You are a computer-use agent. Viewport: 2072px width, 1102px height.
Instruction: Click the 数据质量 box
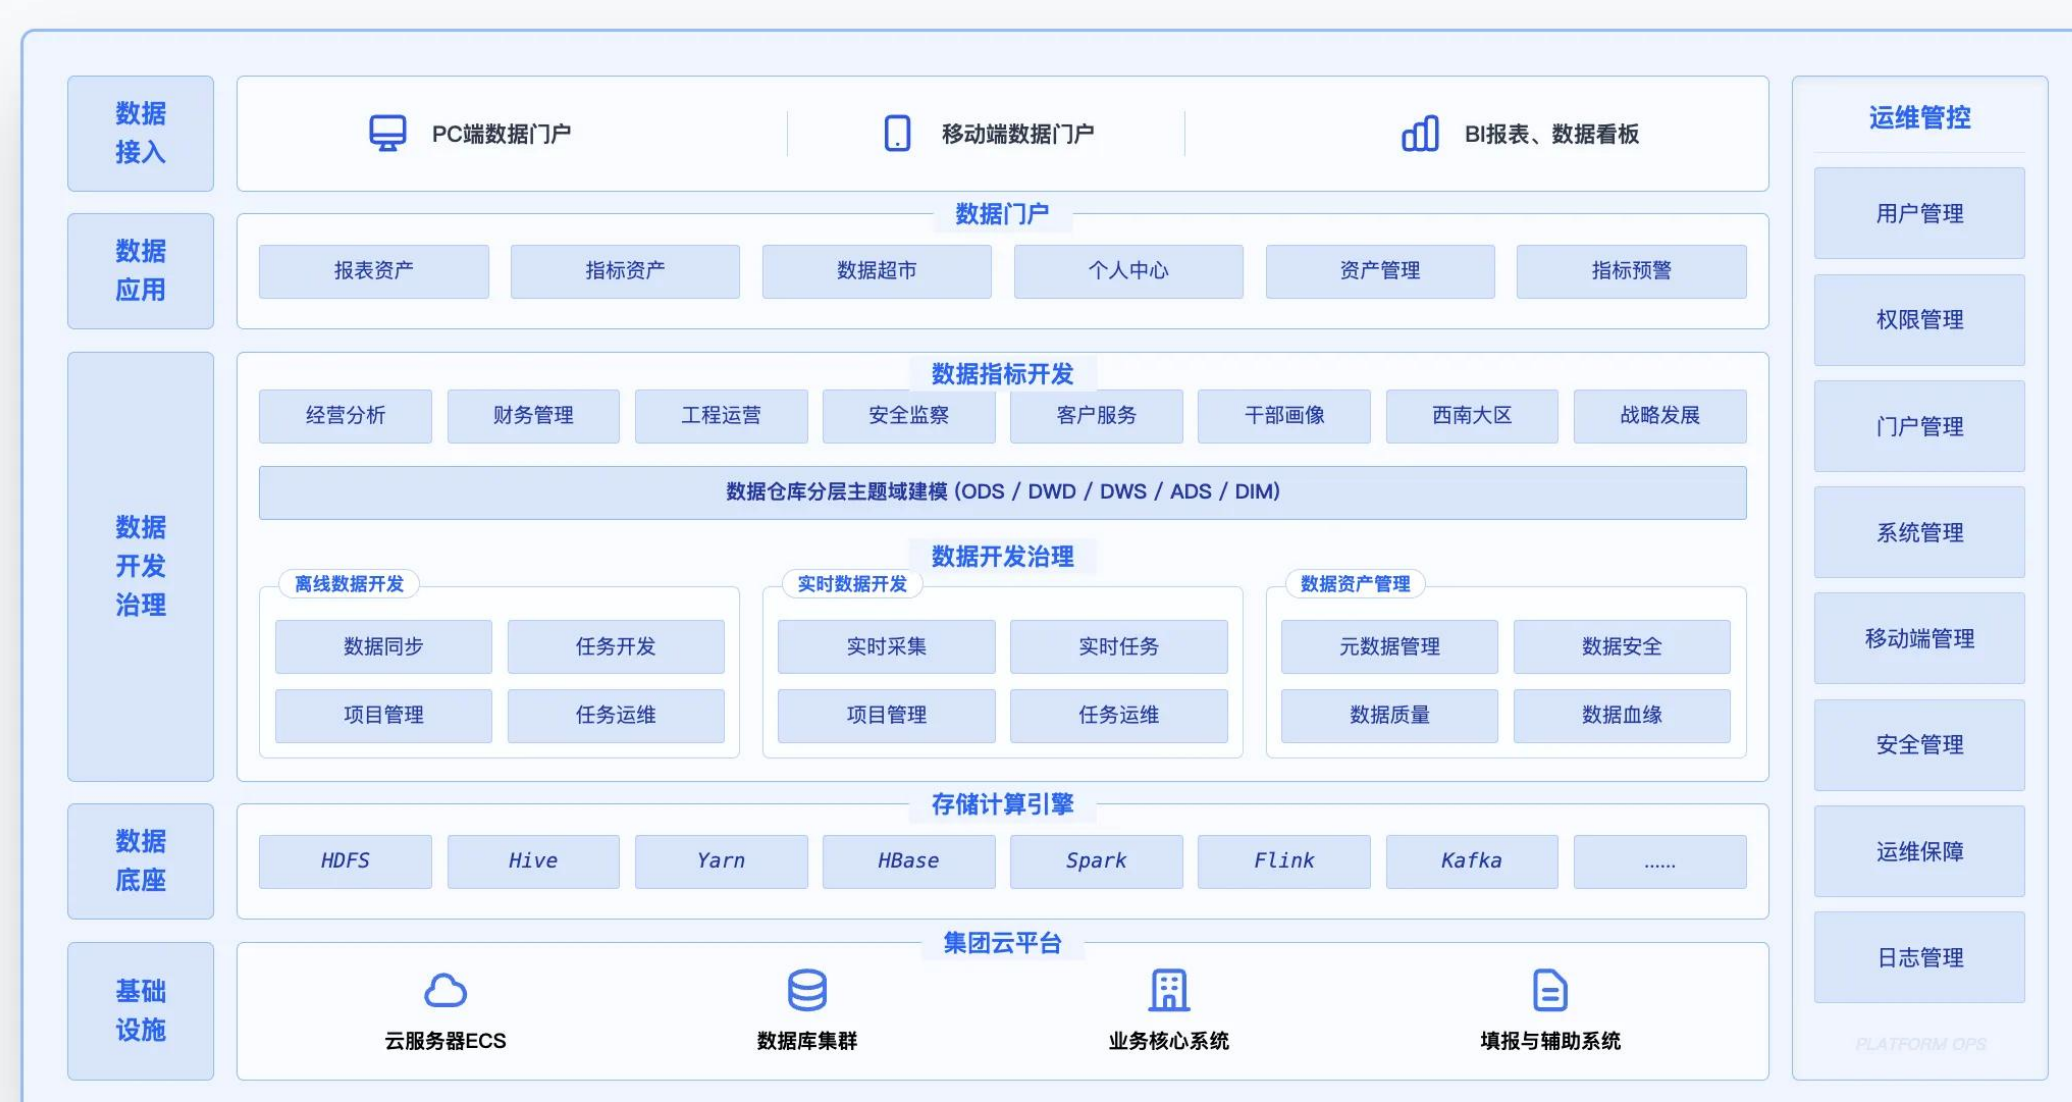[1390, 715]
